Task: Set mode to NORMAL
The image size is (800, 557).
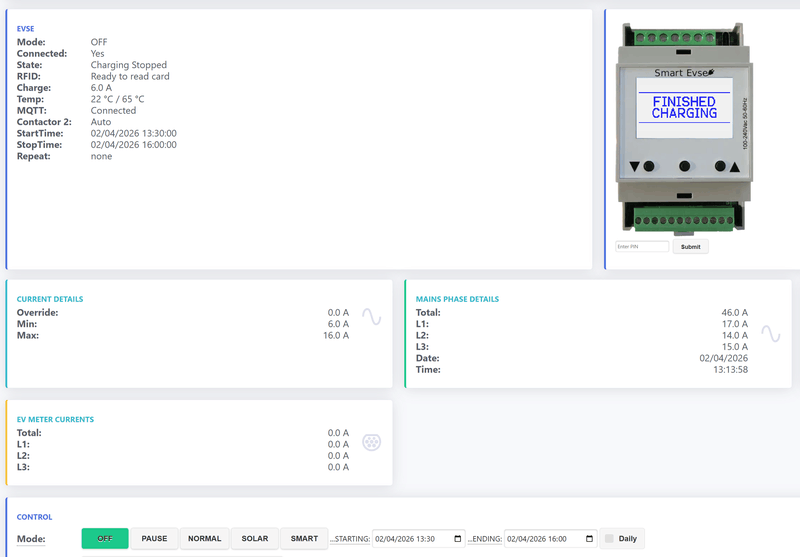Action: (205, 539)
